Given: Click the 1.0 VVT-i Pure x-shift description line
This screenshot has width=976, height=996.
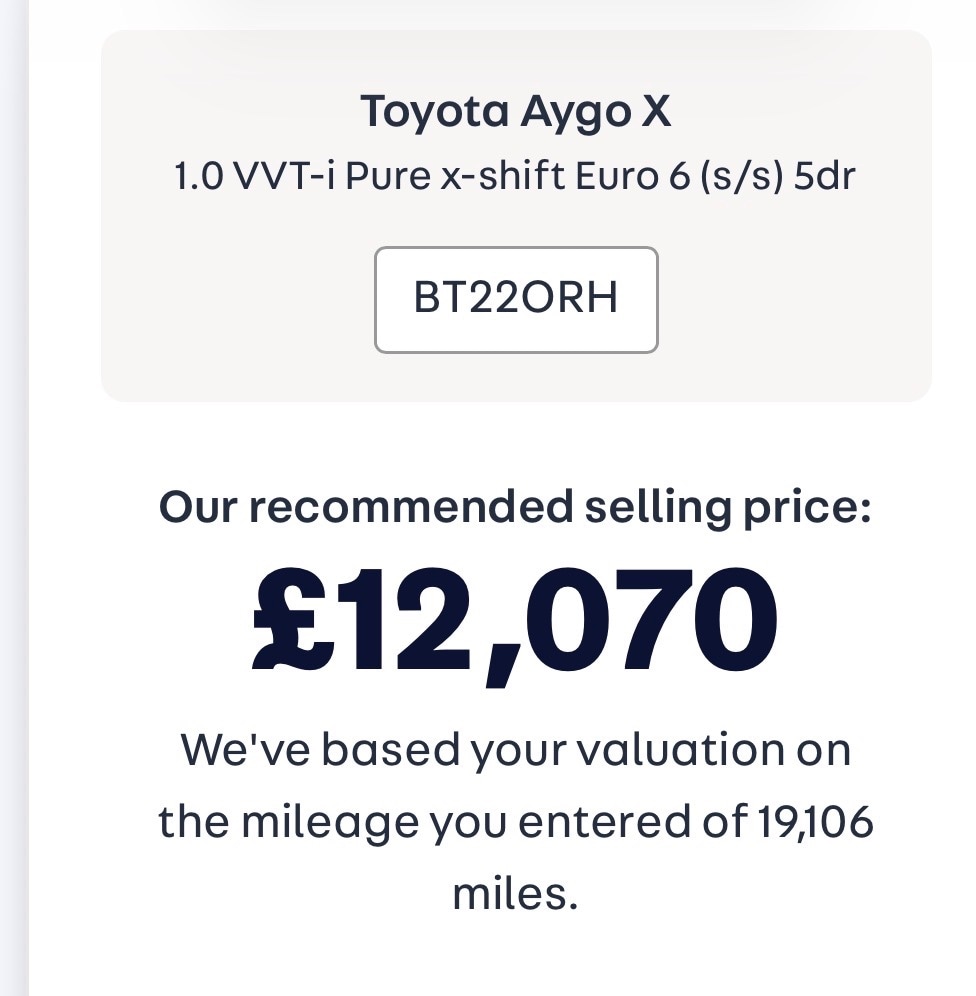Looking at the screenshot, I should [x=516, y=177].
